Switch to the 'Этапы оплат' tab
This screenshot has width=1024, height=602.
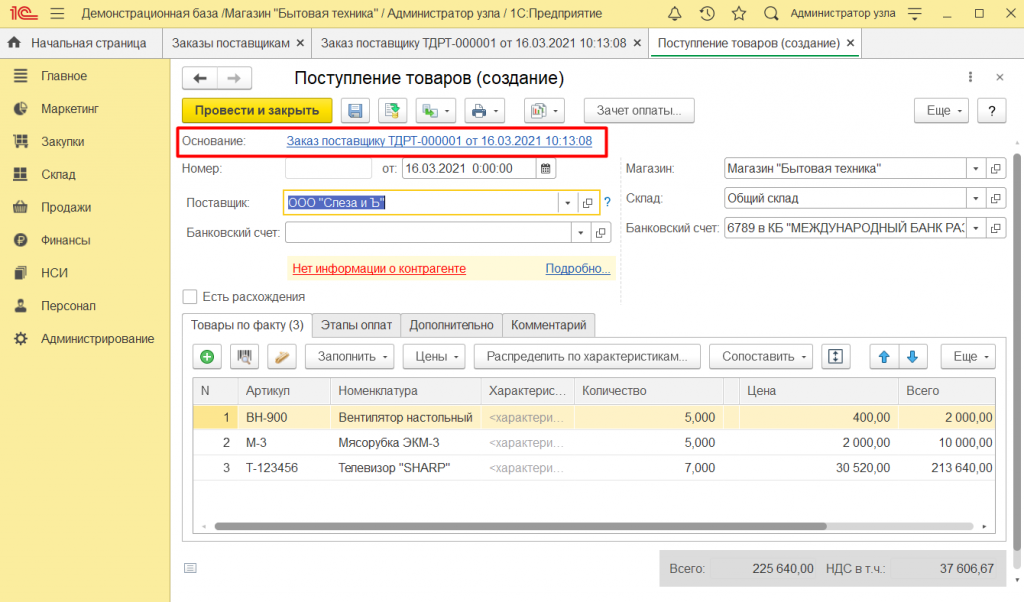pos(356,325)
